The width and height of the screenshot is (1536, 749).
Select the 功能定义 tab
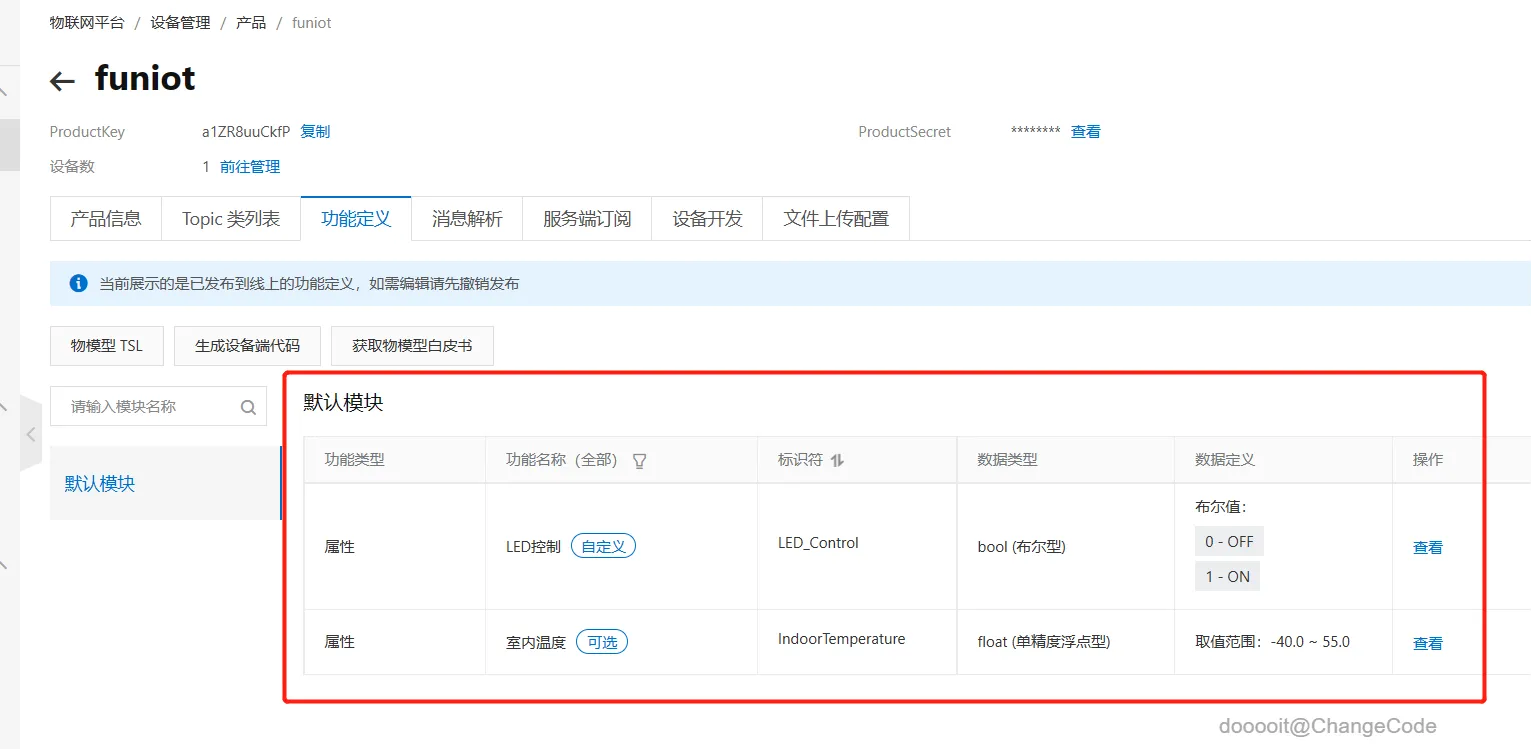tap(356, 219)
